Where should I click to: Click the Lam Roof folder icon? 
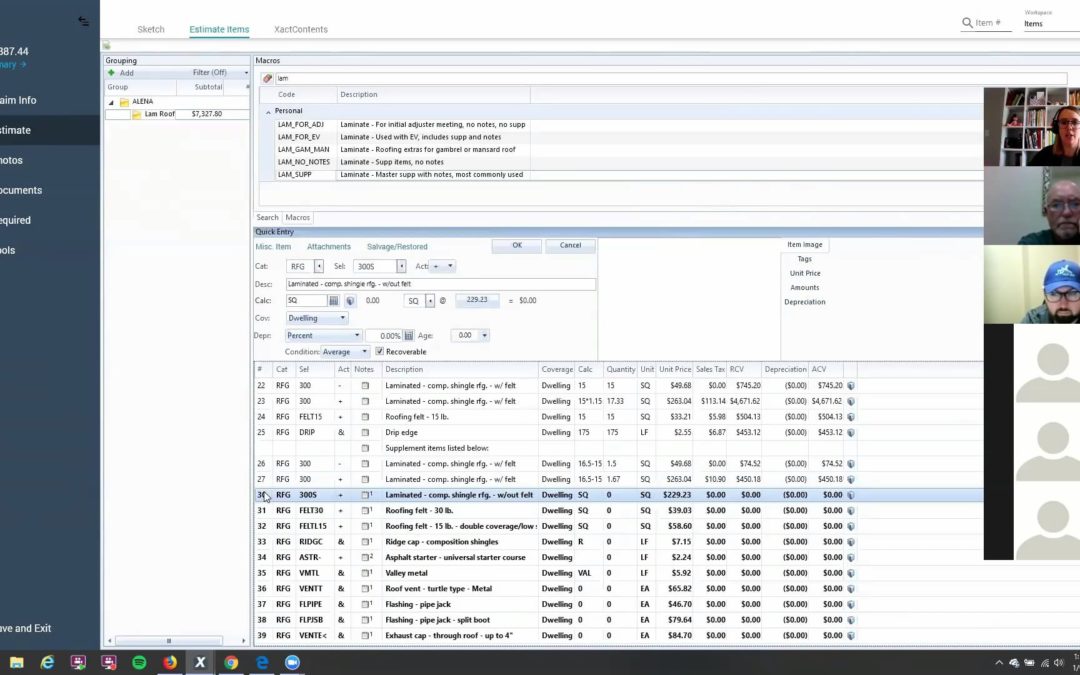[137, 115]
